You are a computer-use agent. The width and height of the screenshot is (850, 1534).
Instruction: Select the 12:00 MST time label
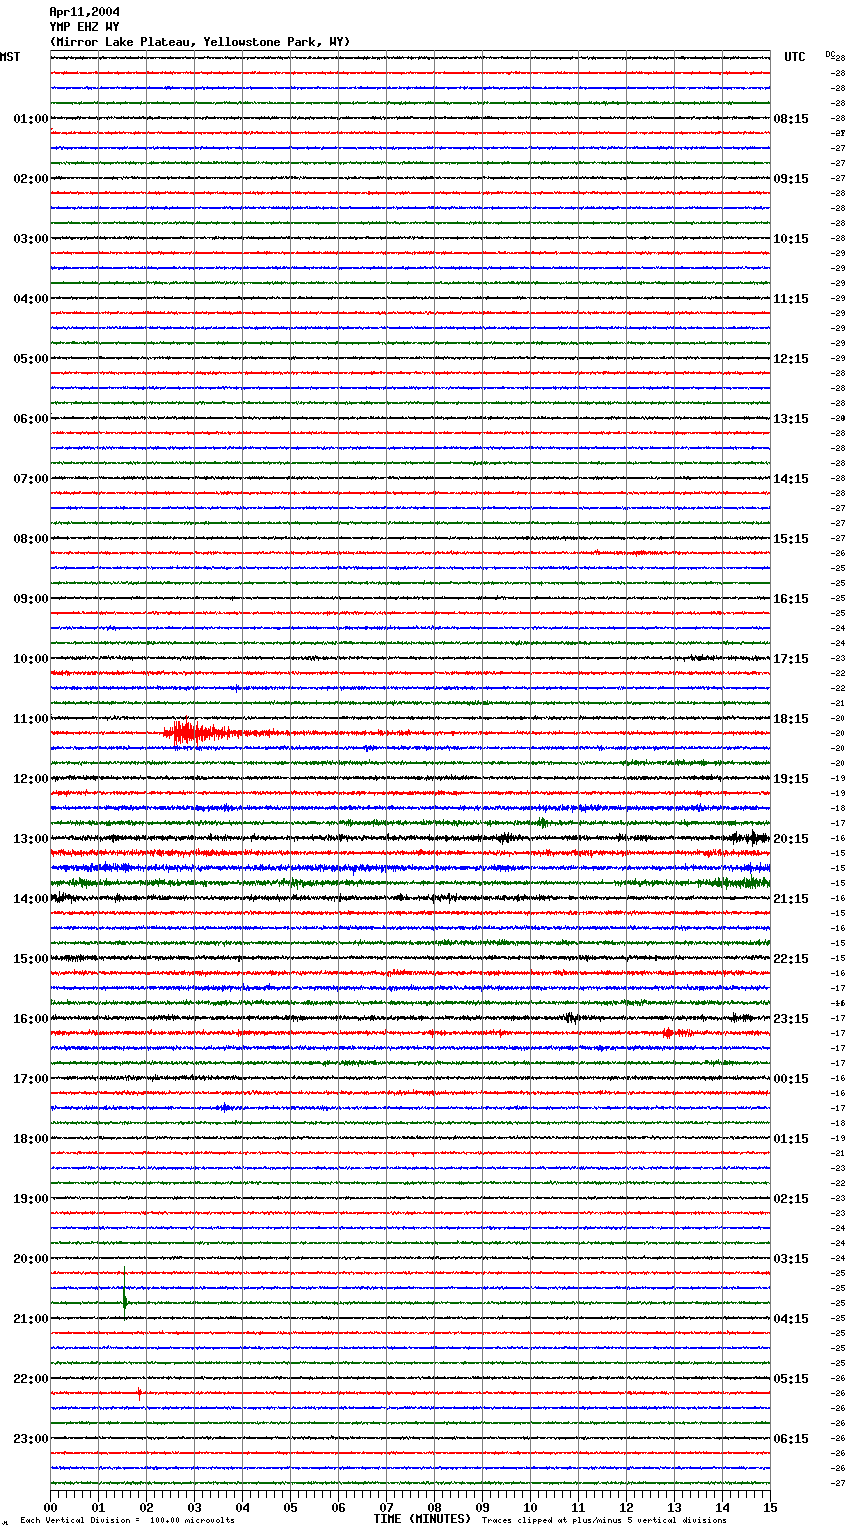[31, 779]
